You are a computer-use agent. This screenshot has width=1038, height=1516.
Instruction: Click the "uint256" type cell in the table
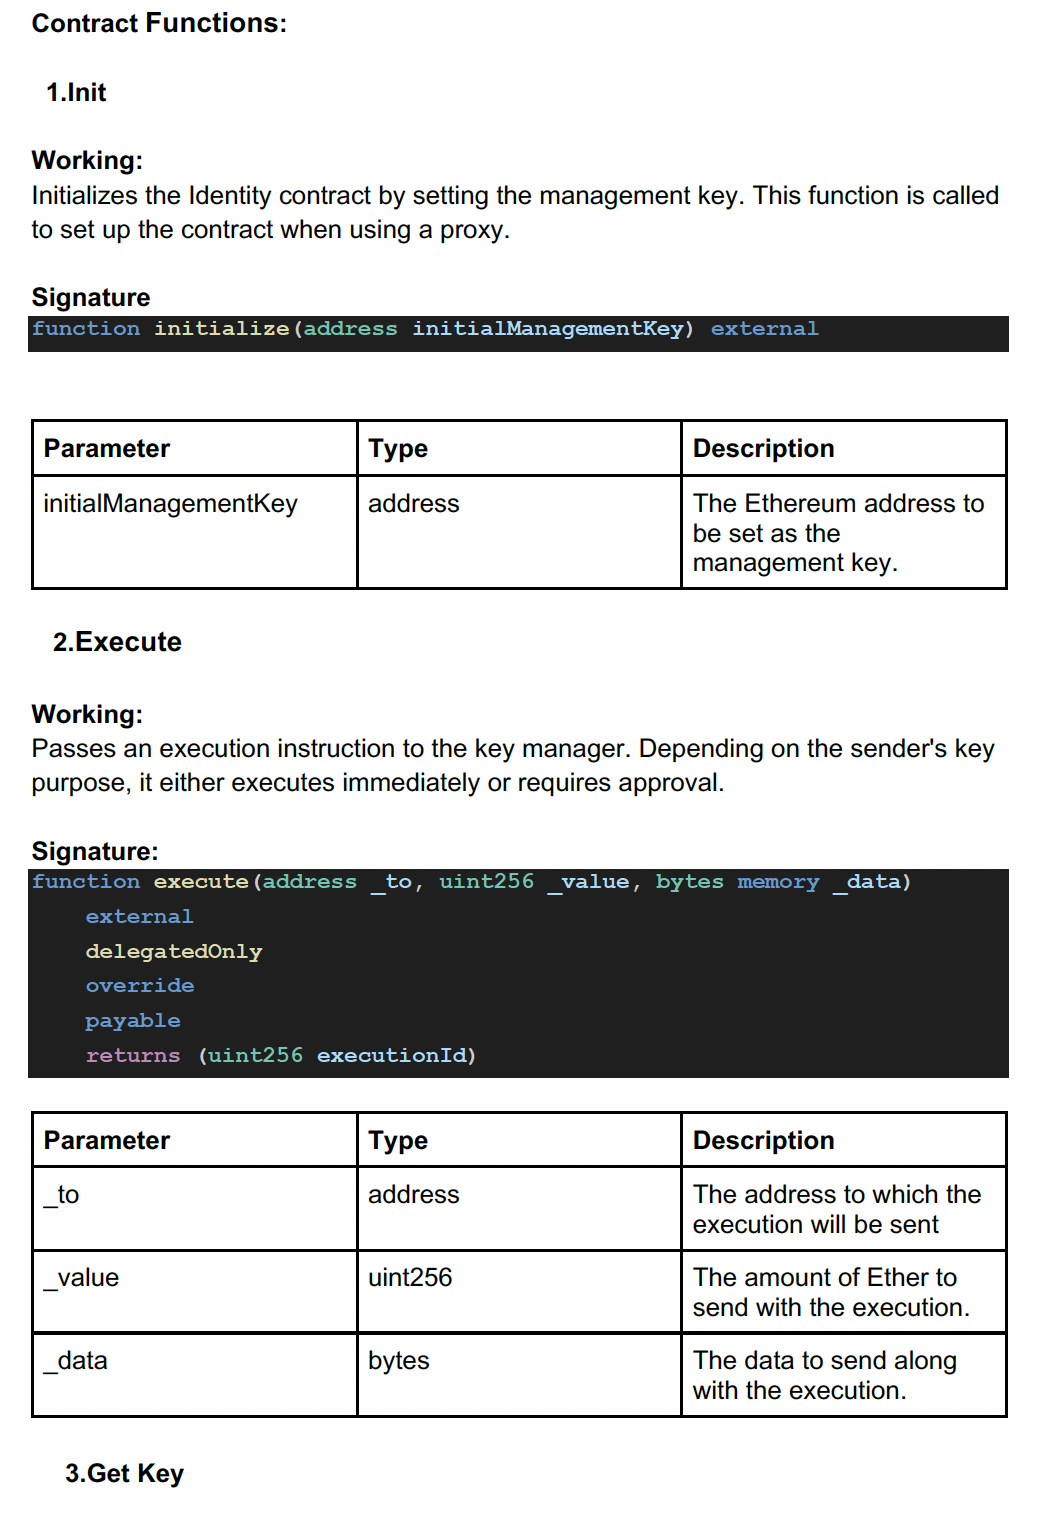[410, 1278]
